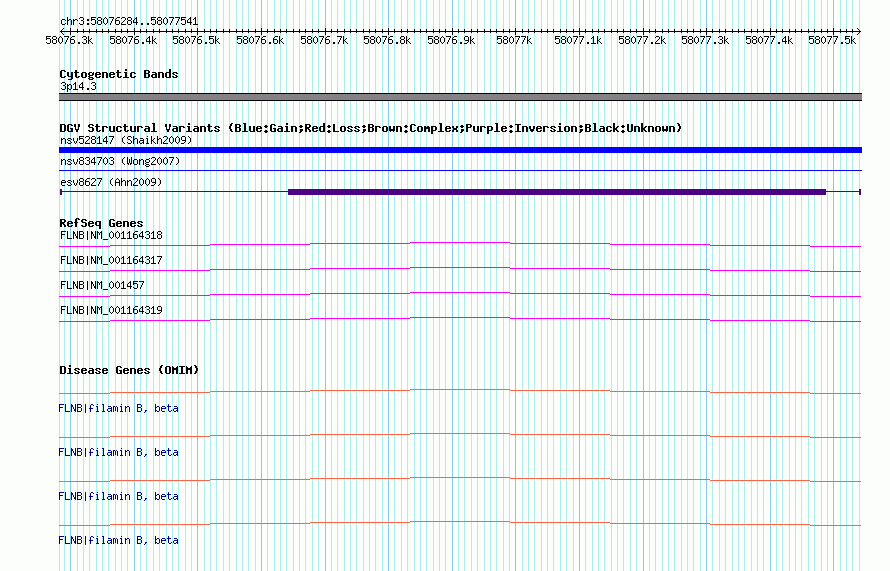The width and height of the screenshot is (890, 571).
Task: Click the 58077.2k ruler tick label
Action: coord(642,40)
